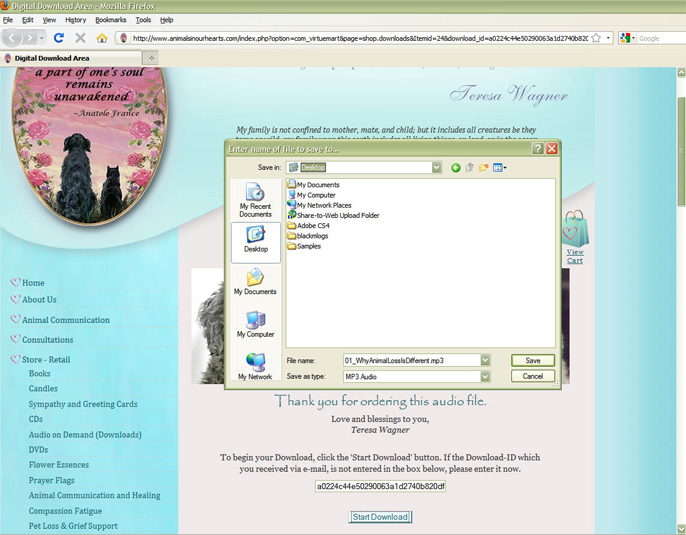Click the page's vertical scrollbar
Screen dimensions: 686x535
(x=680, y=300)
